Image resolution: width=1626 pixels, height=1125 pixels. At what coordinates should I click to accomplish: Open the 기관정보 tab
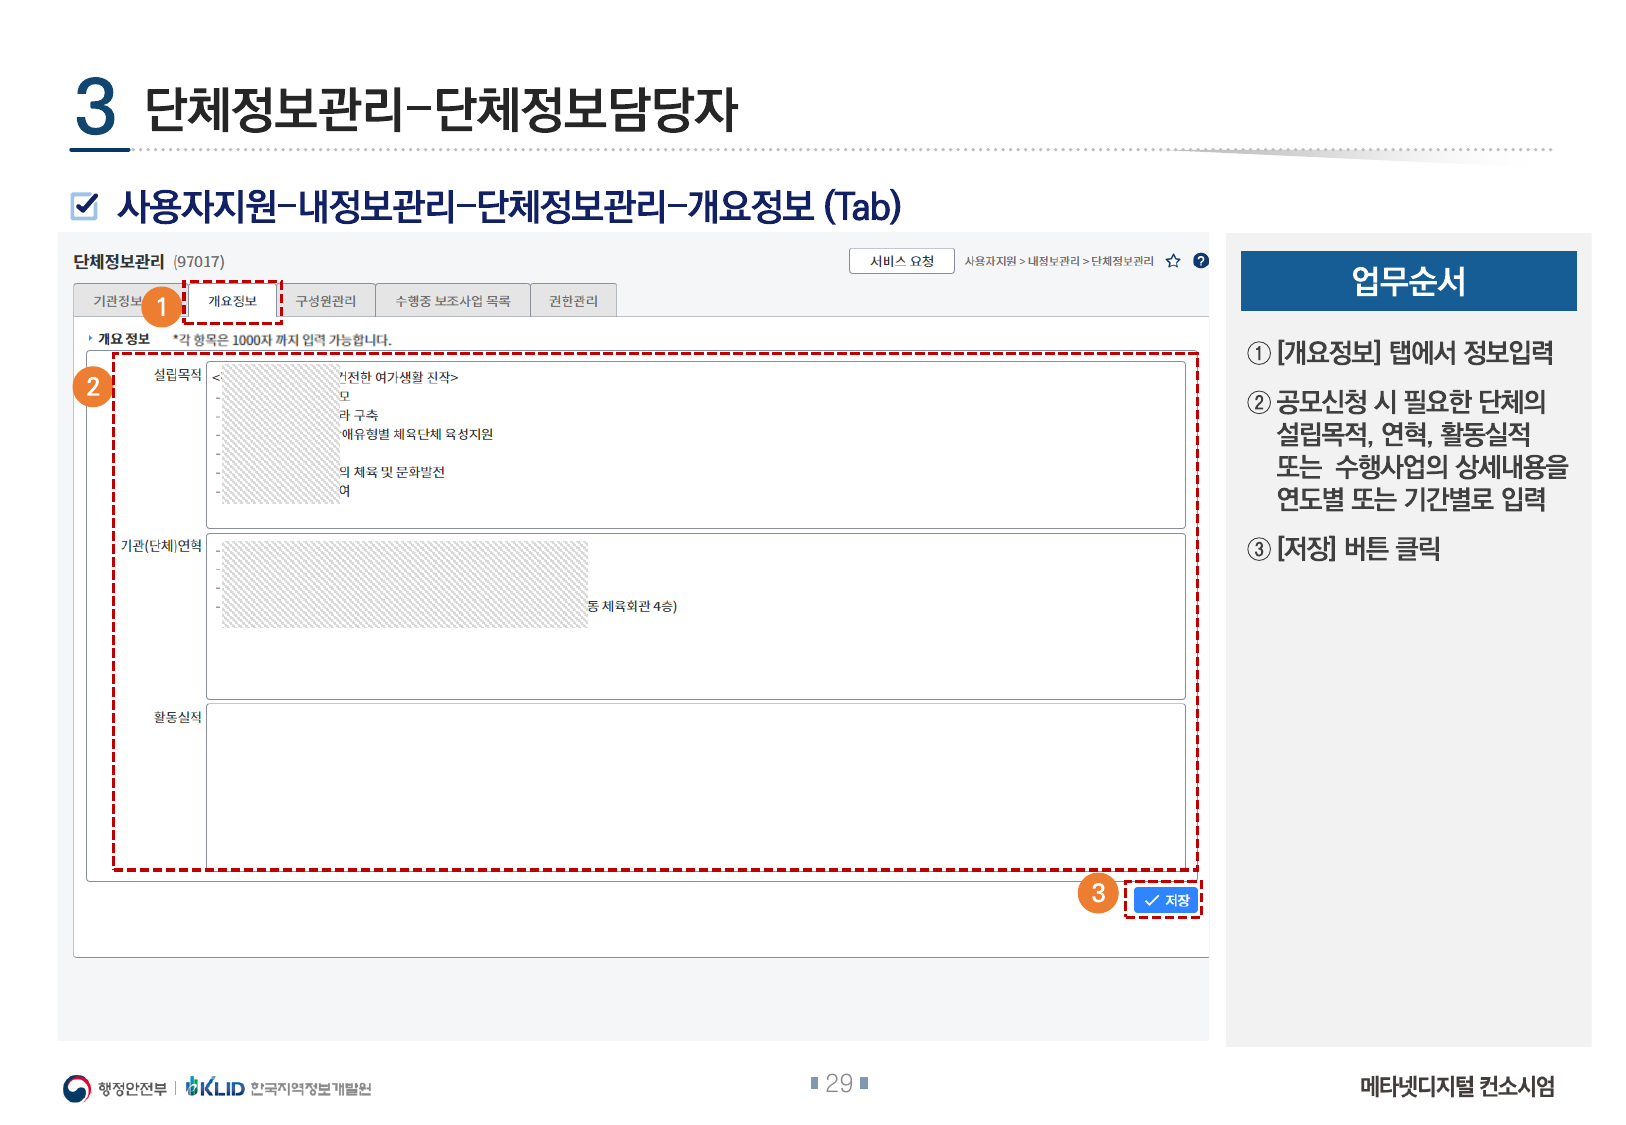pos(113,301)
